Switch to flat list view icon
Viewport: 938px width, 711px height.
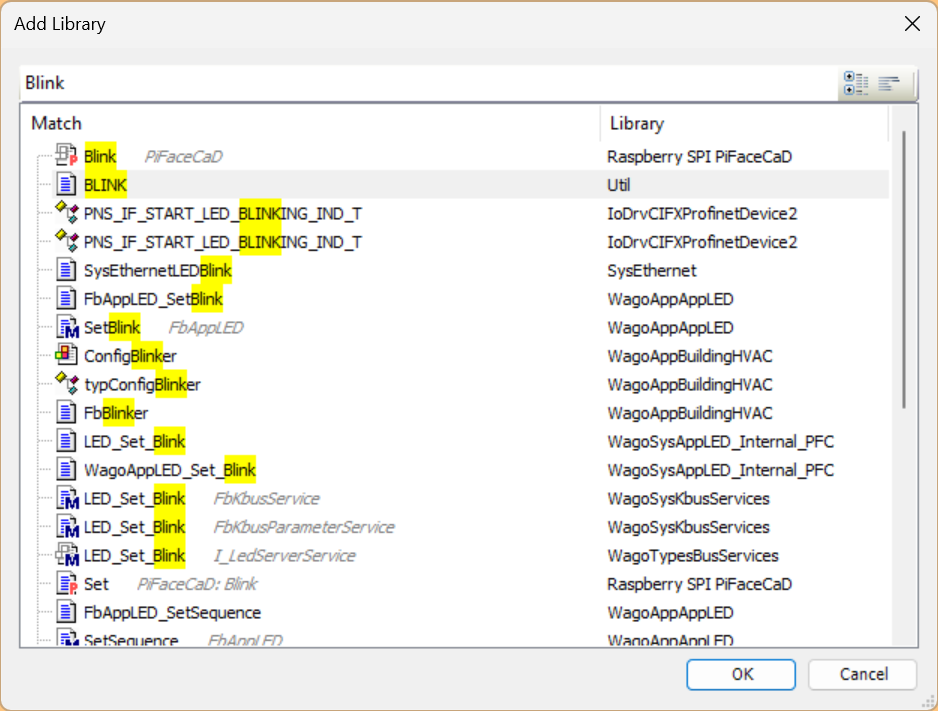pos(889,83)
